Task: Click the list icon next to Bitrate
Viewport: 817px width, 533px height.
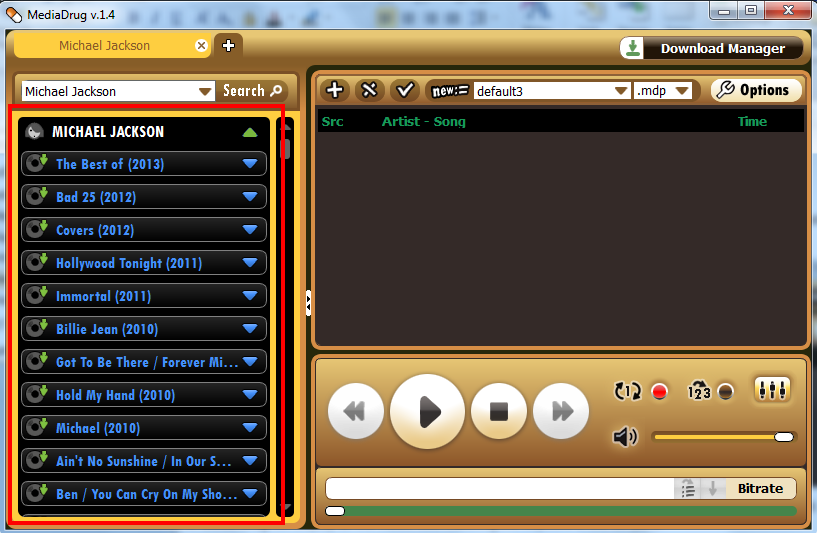Action: pyautogui.click(x=688, y=489)
